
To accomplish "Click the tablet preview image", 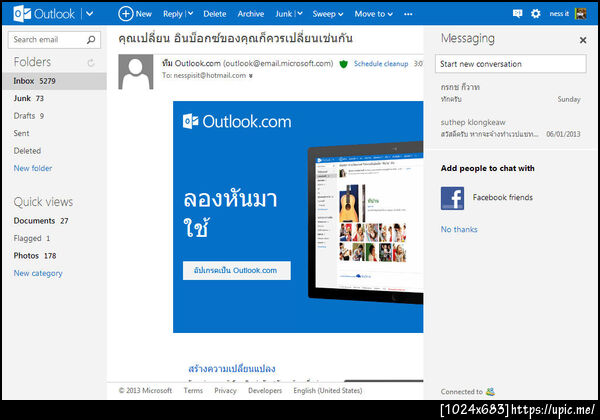I will coord(365,223).
